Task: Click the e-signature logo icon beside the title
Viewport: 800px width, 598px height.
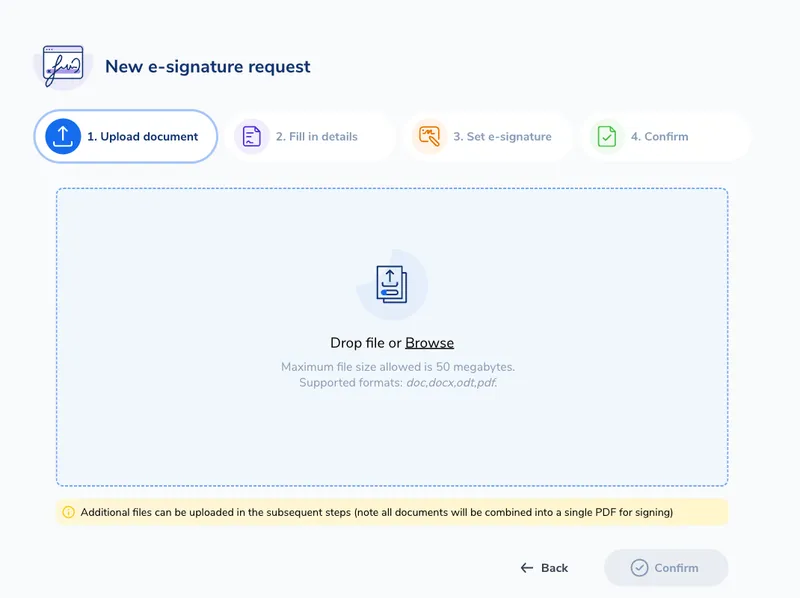Action: [x=63, y=66]
